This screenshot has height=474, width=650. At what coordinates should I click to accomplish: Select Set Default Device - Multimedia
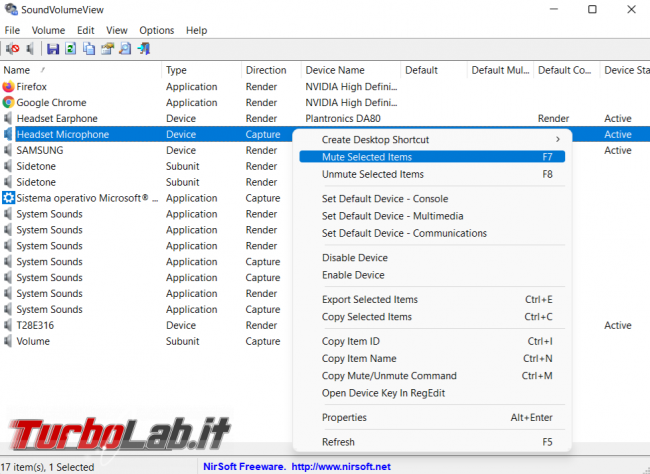tap(432, 216)
